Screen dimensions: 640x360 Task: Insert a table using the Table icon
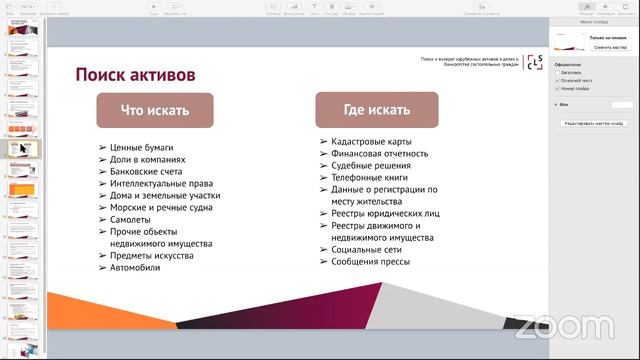tap(273, 7)
